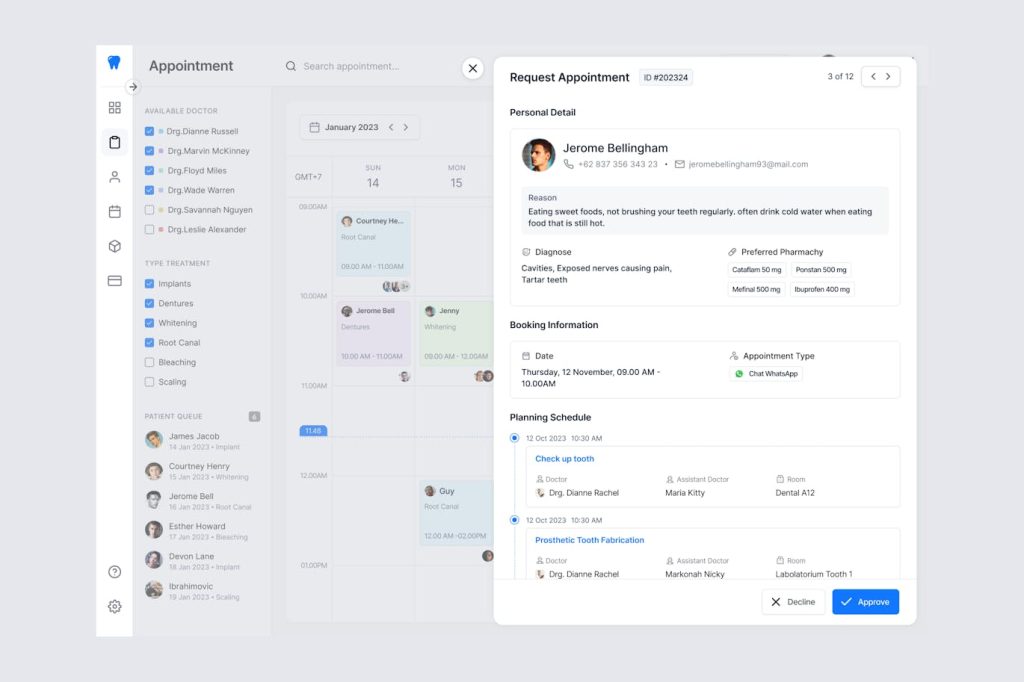Show next request with right chevron
Image resolution: width=1024 pixels, height=682 pixels.
tap(888, 76)
